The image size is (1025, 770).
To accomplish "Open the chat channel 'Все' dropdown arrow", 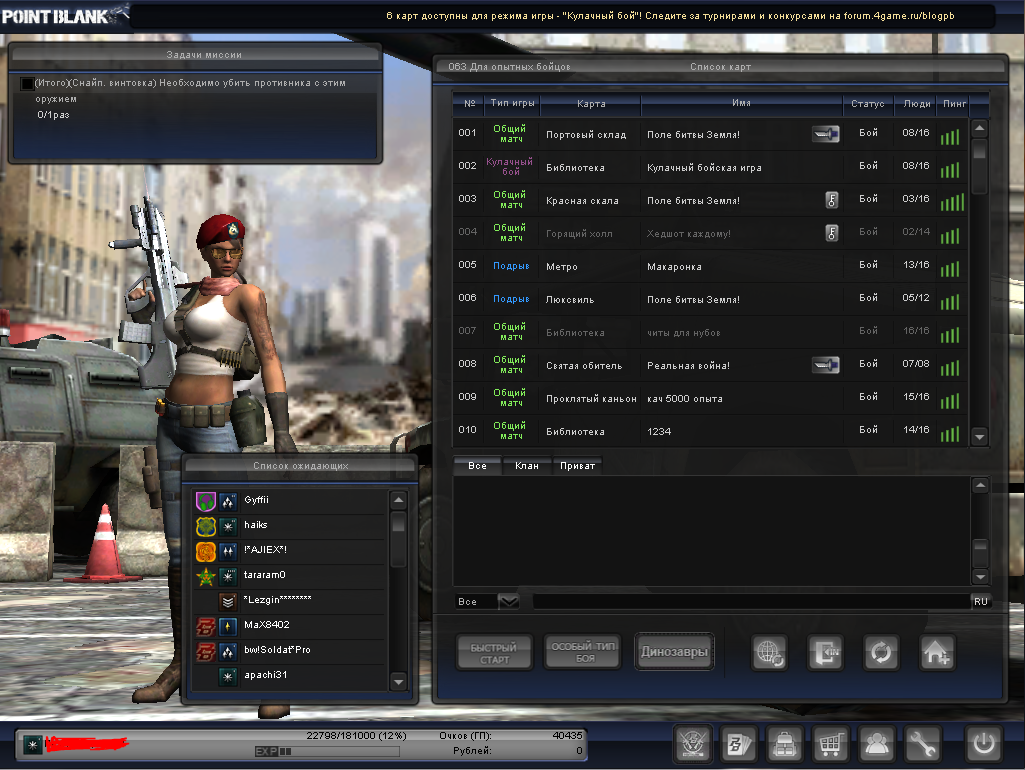I will pyautogui.click(x=509, y=601).
